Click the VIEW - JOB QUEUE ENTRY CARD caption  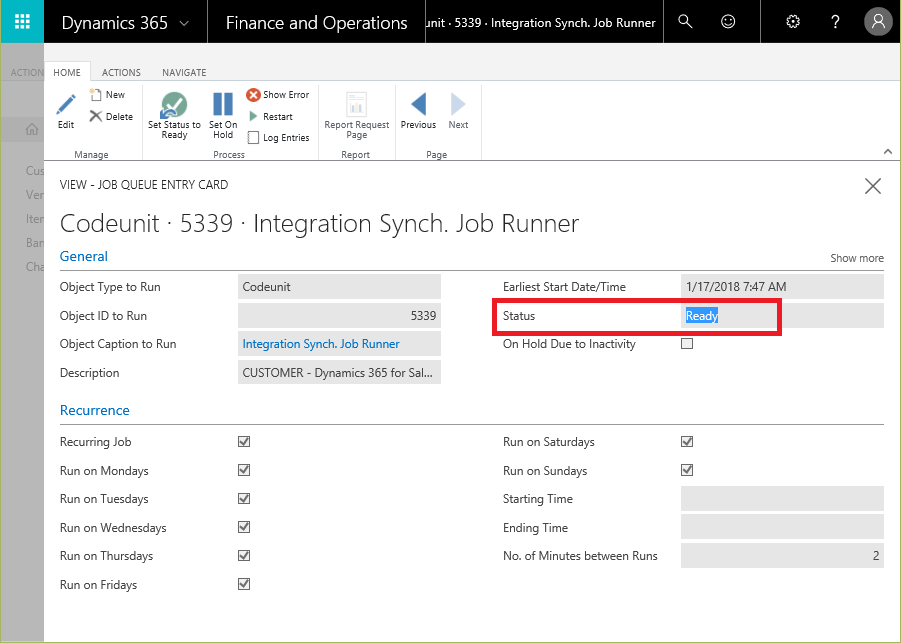click(144, 185)
